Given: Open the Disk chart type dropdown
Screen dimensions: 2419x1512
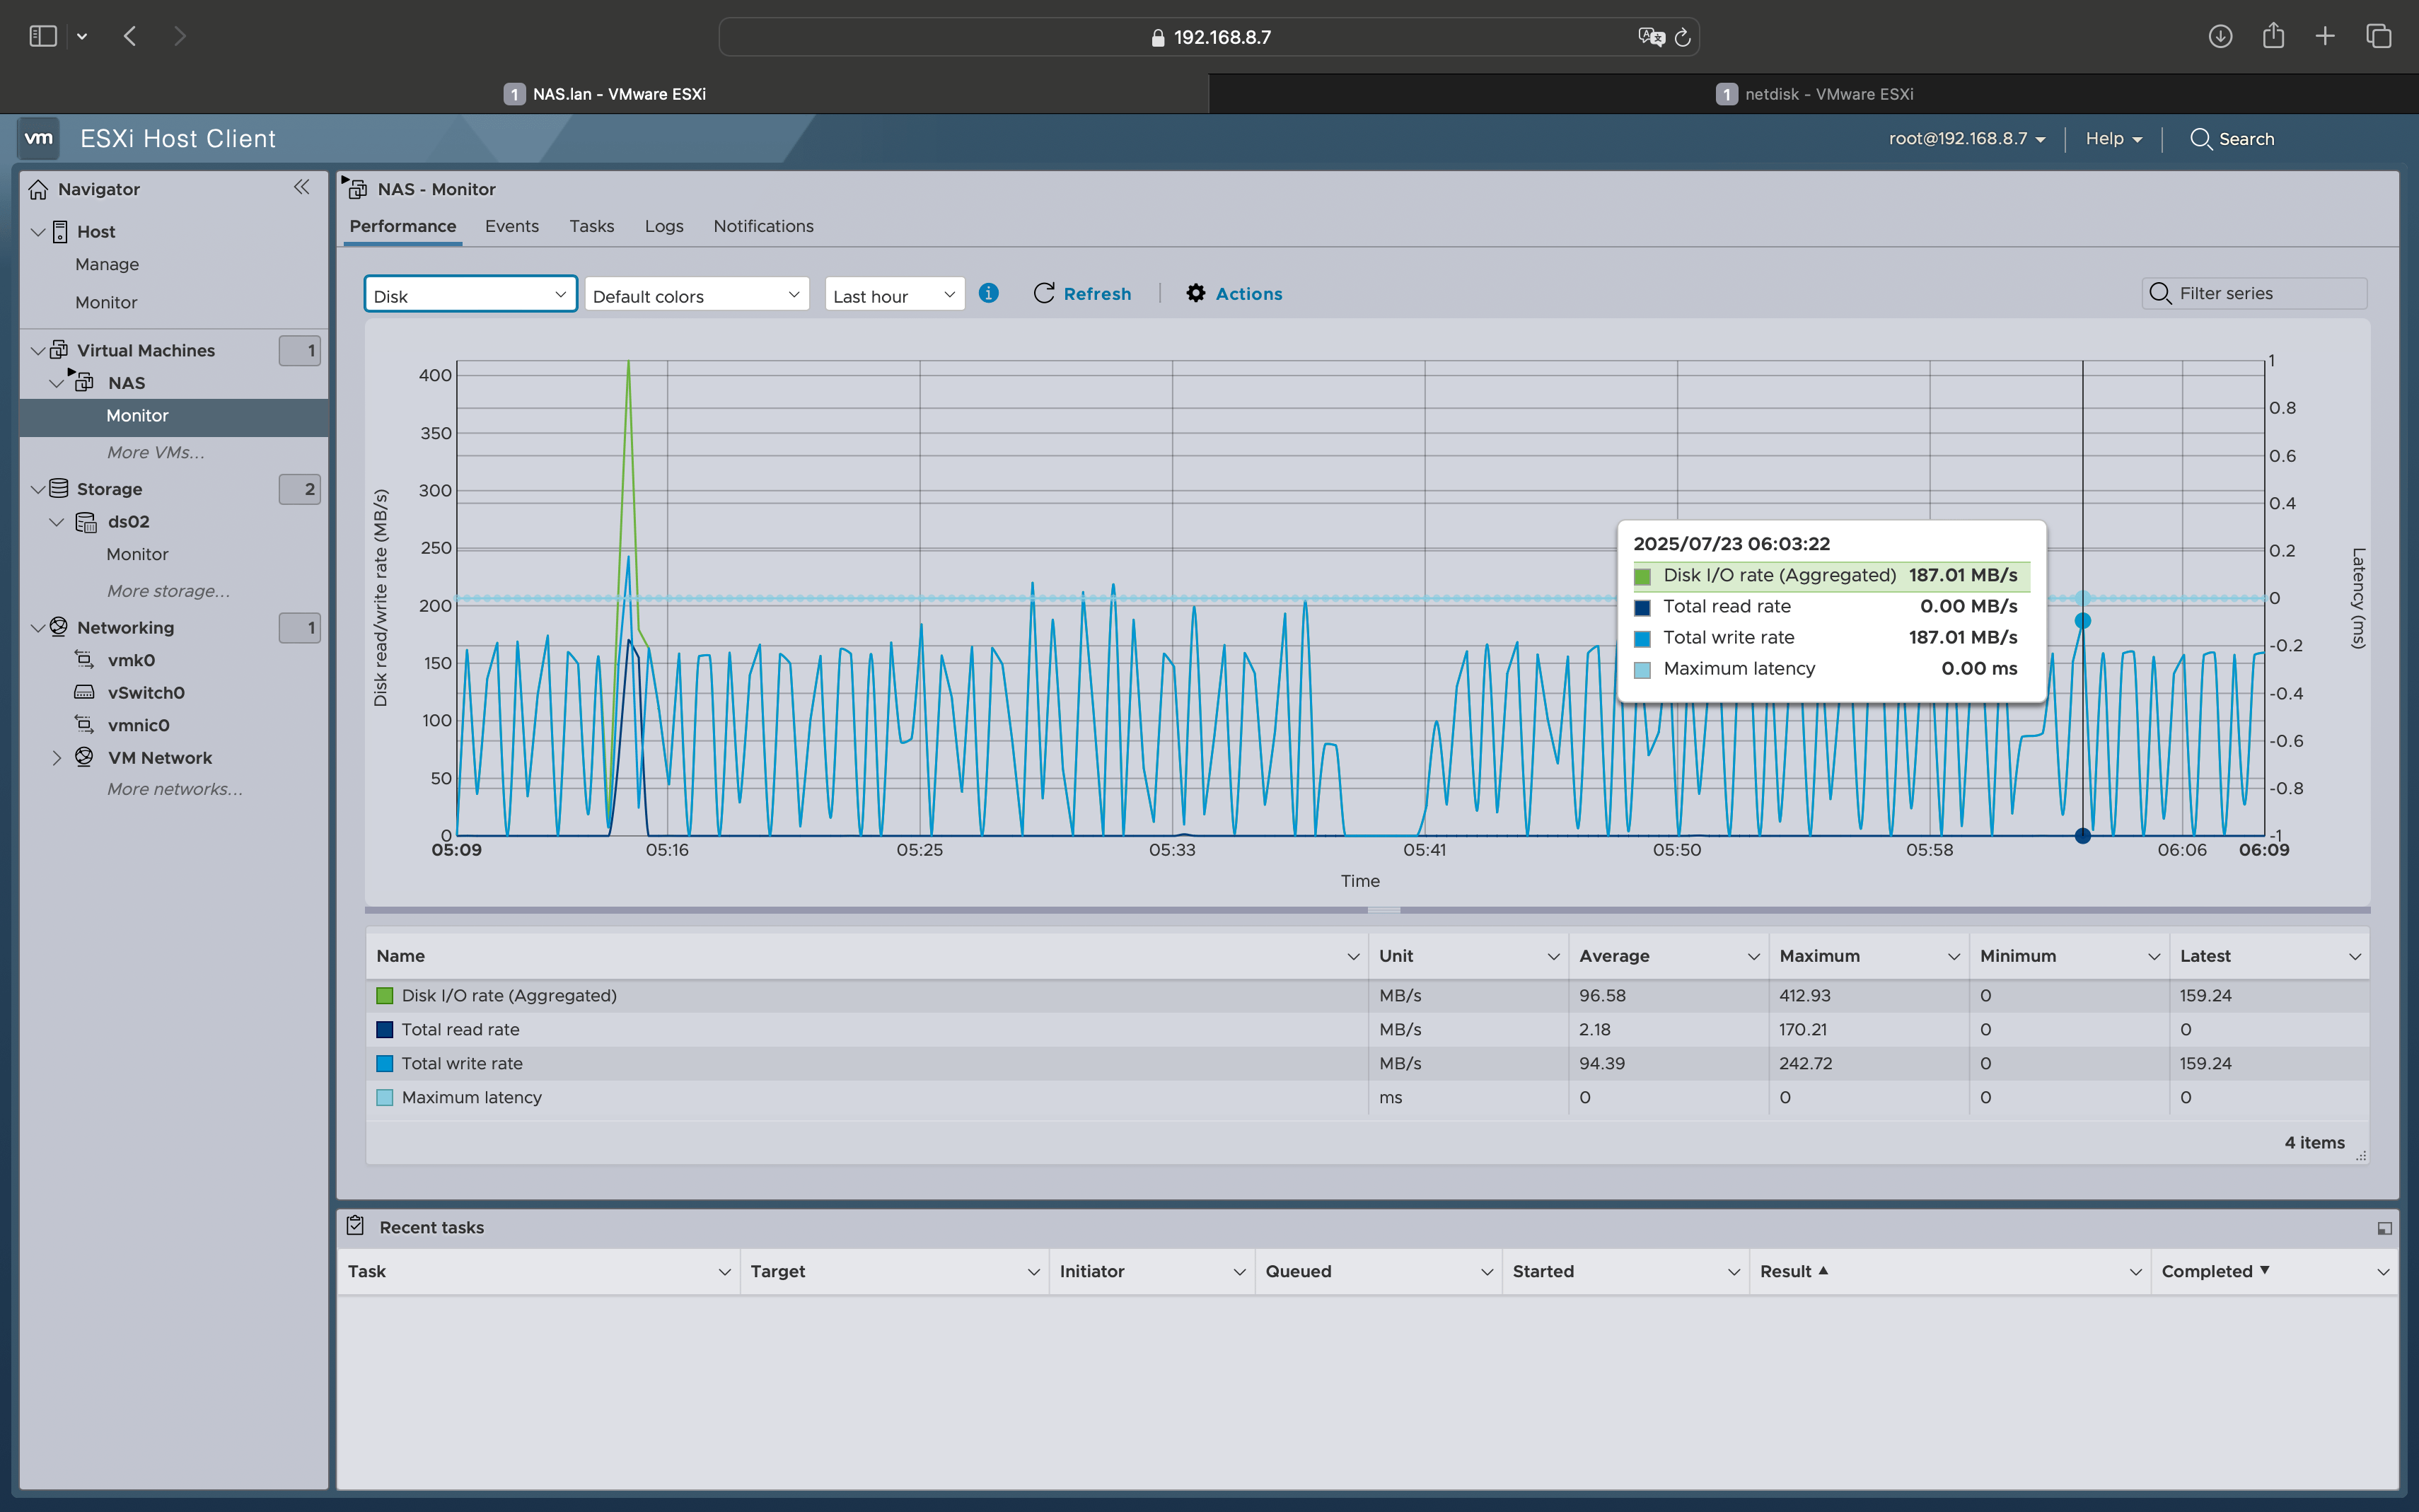Looking at the screenshot, I should pos(470,295).
